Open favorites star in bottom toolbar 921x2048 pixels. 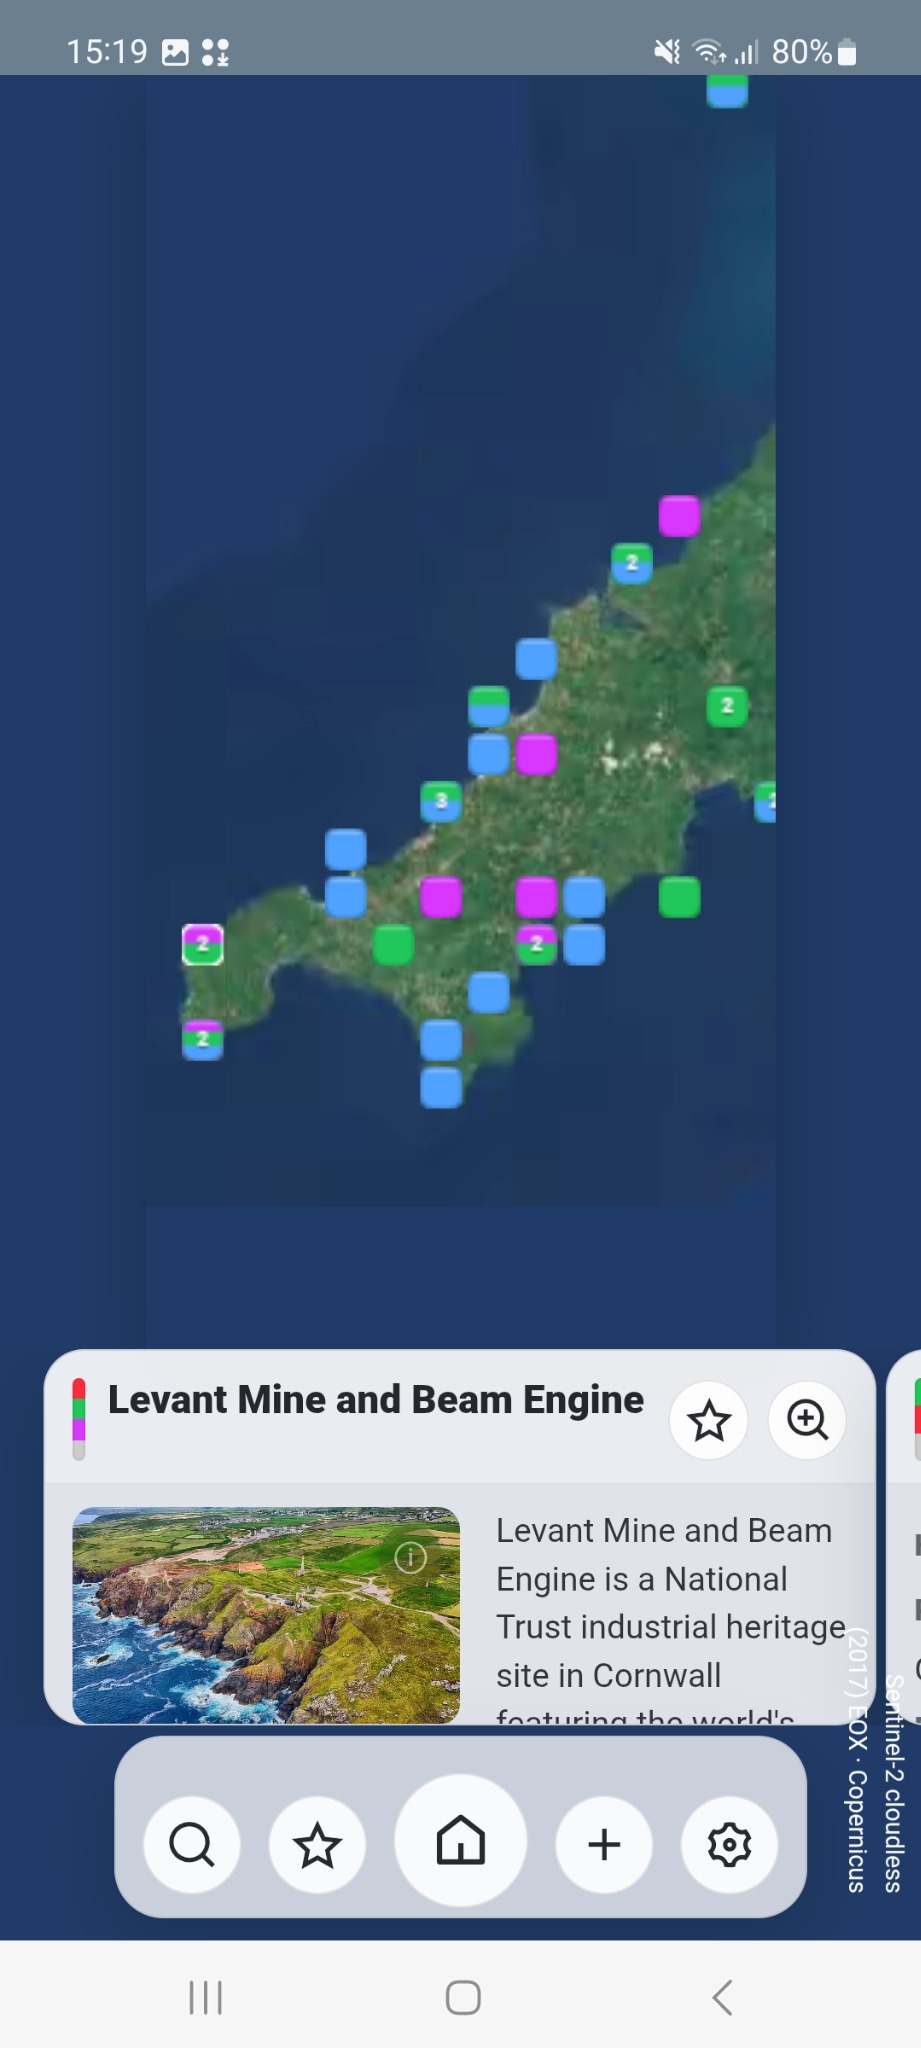pyautogui.click(x=317, y=1844)
